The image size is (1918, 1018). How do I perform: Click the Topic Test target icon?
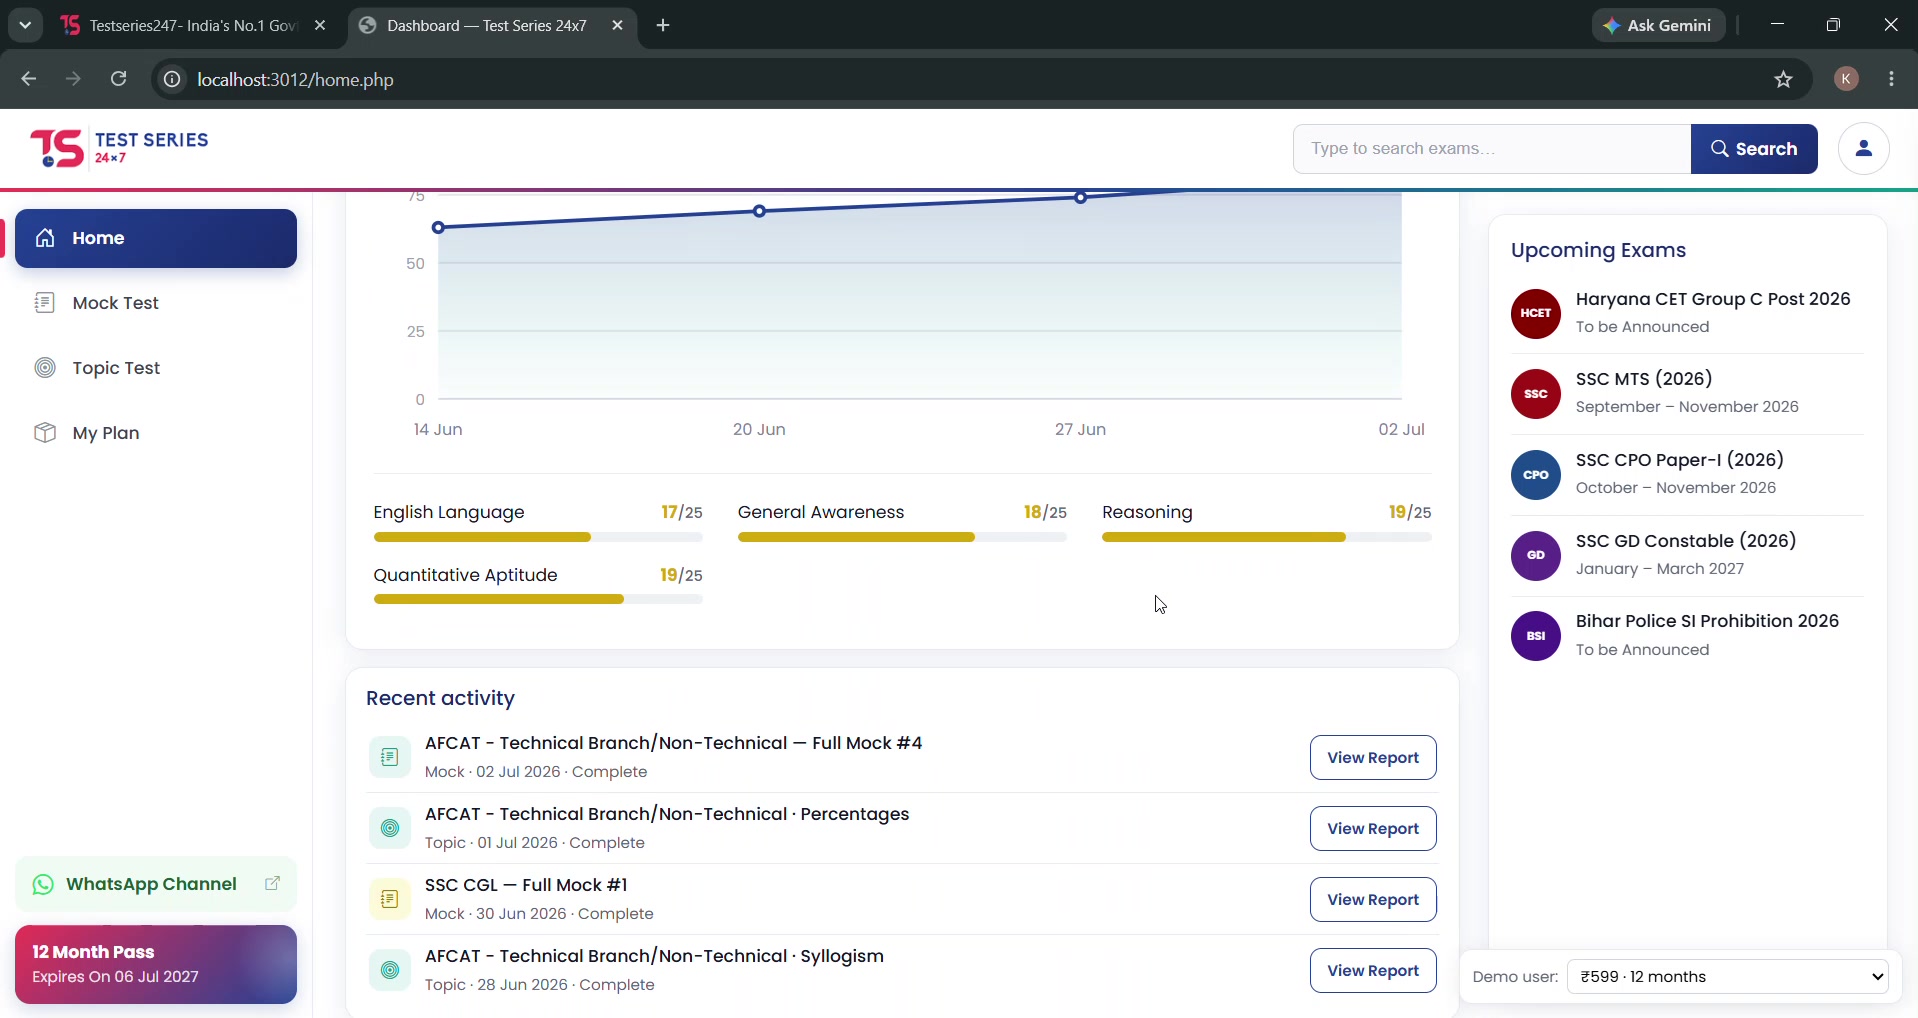[x=45, y=368]
